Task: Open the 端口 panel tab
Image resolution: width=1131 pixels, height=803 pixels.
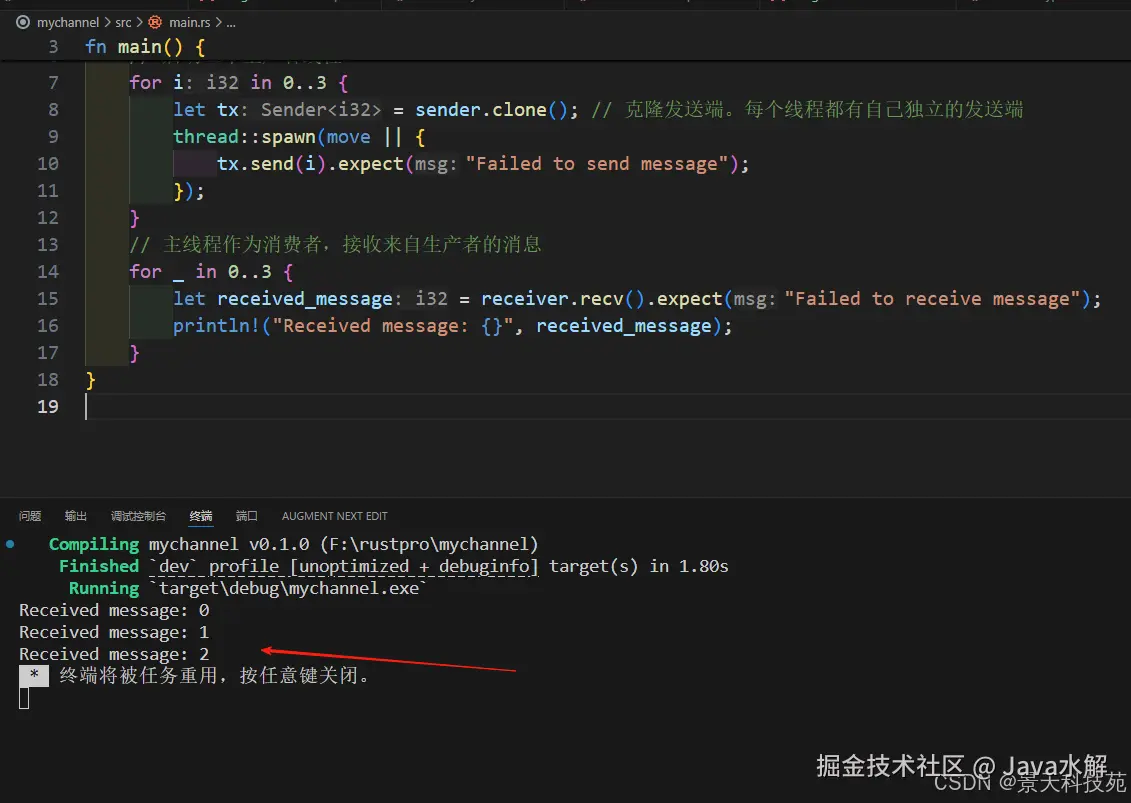Action: (x=247, y=516)
